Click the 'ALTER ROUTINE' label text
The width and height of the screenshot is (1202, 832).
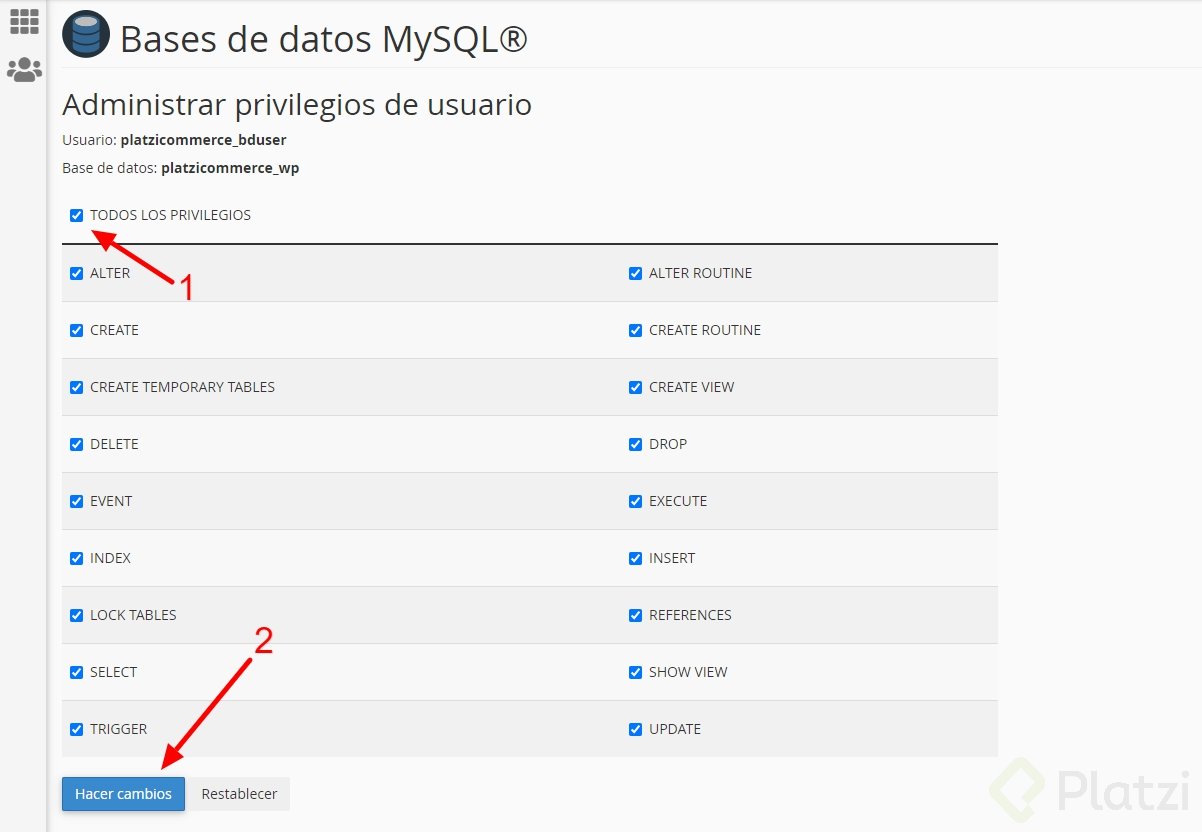point(700,273)
